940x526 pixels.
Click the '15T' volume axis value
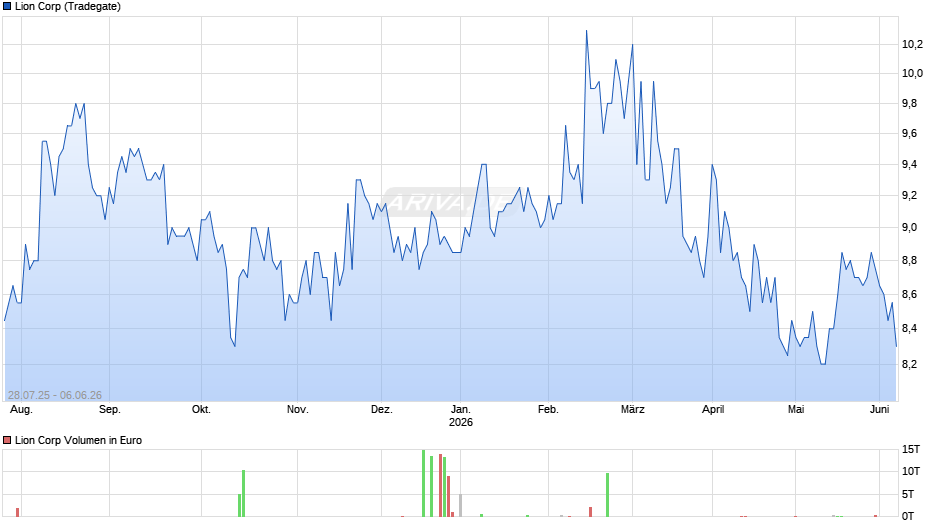pyautogui.click(x=911, y=449)
